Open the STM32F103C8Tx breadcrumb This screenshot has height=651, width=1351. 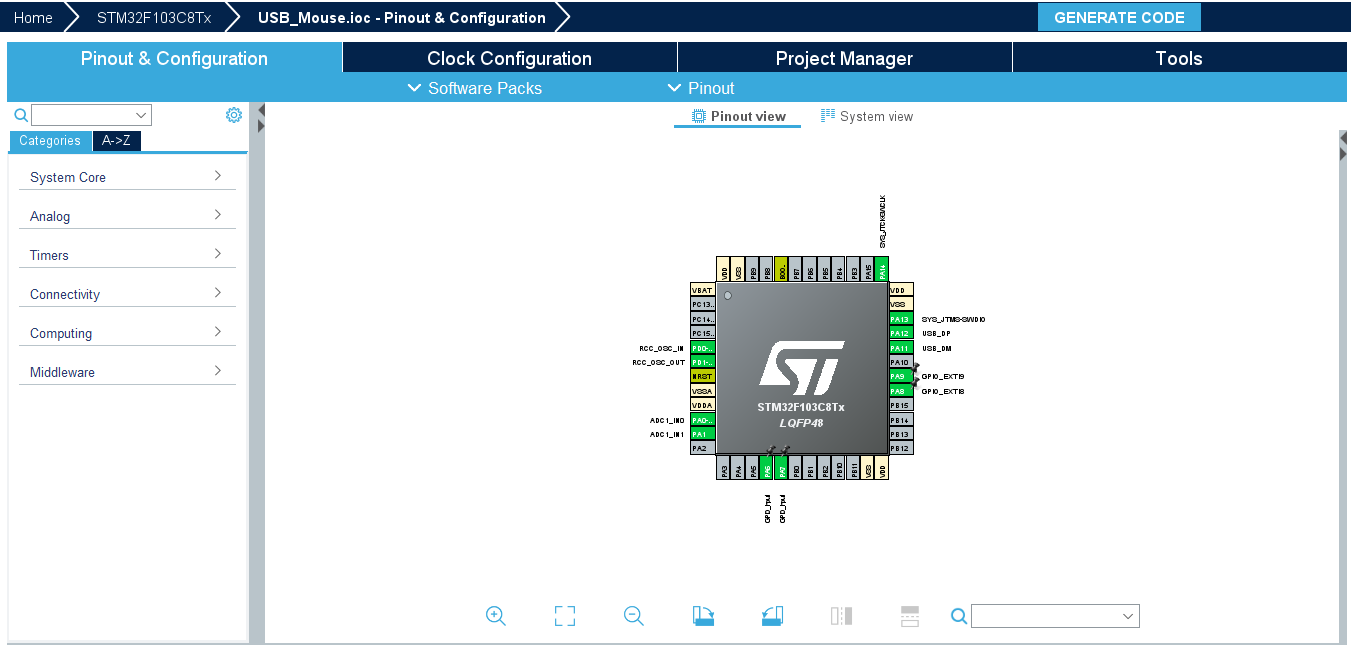pos(154,18)
